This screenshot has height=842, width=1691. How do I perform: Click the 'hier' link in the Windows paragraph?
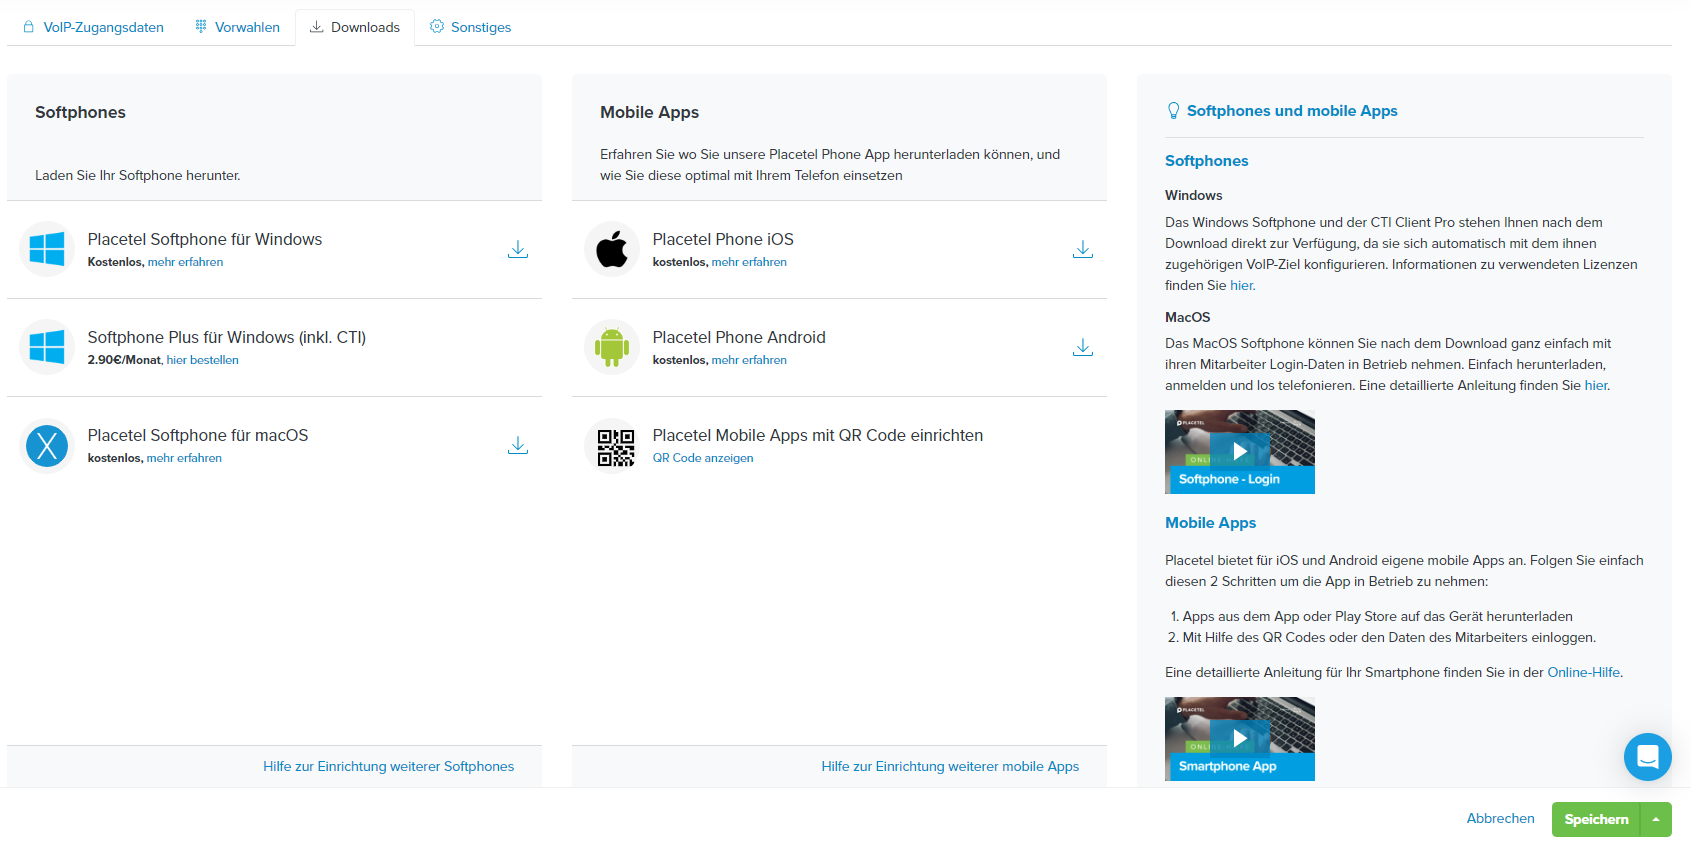tap(1242, 285)
